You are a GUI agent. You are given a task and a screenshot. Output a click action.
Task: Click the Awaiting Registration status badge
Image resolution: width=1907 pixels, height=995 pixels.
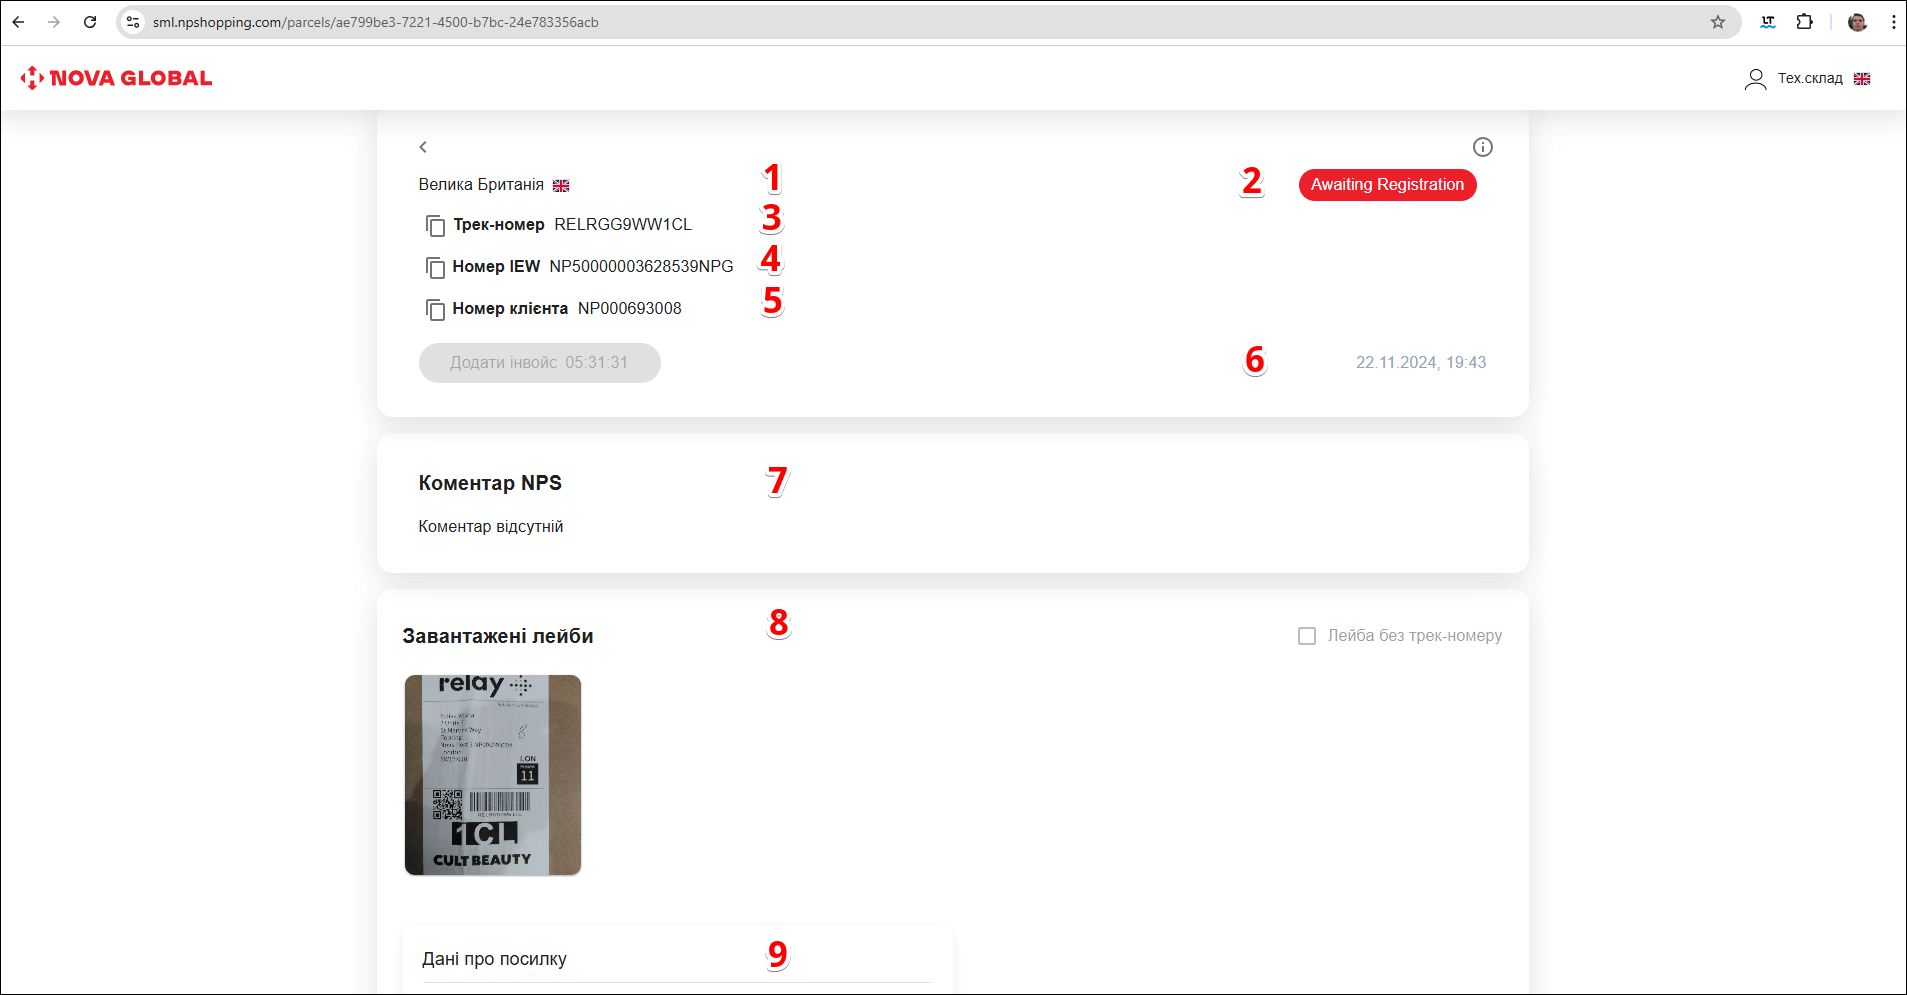1386,185
